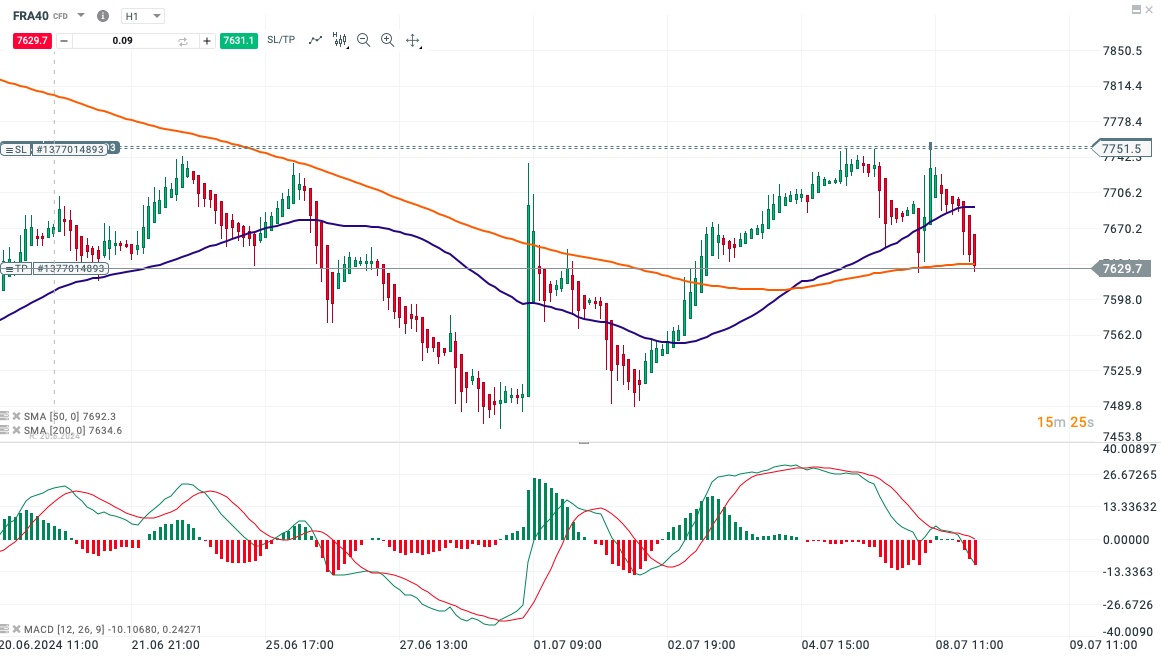Buy at the green 7631.1 price button

238,41
